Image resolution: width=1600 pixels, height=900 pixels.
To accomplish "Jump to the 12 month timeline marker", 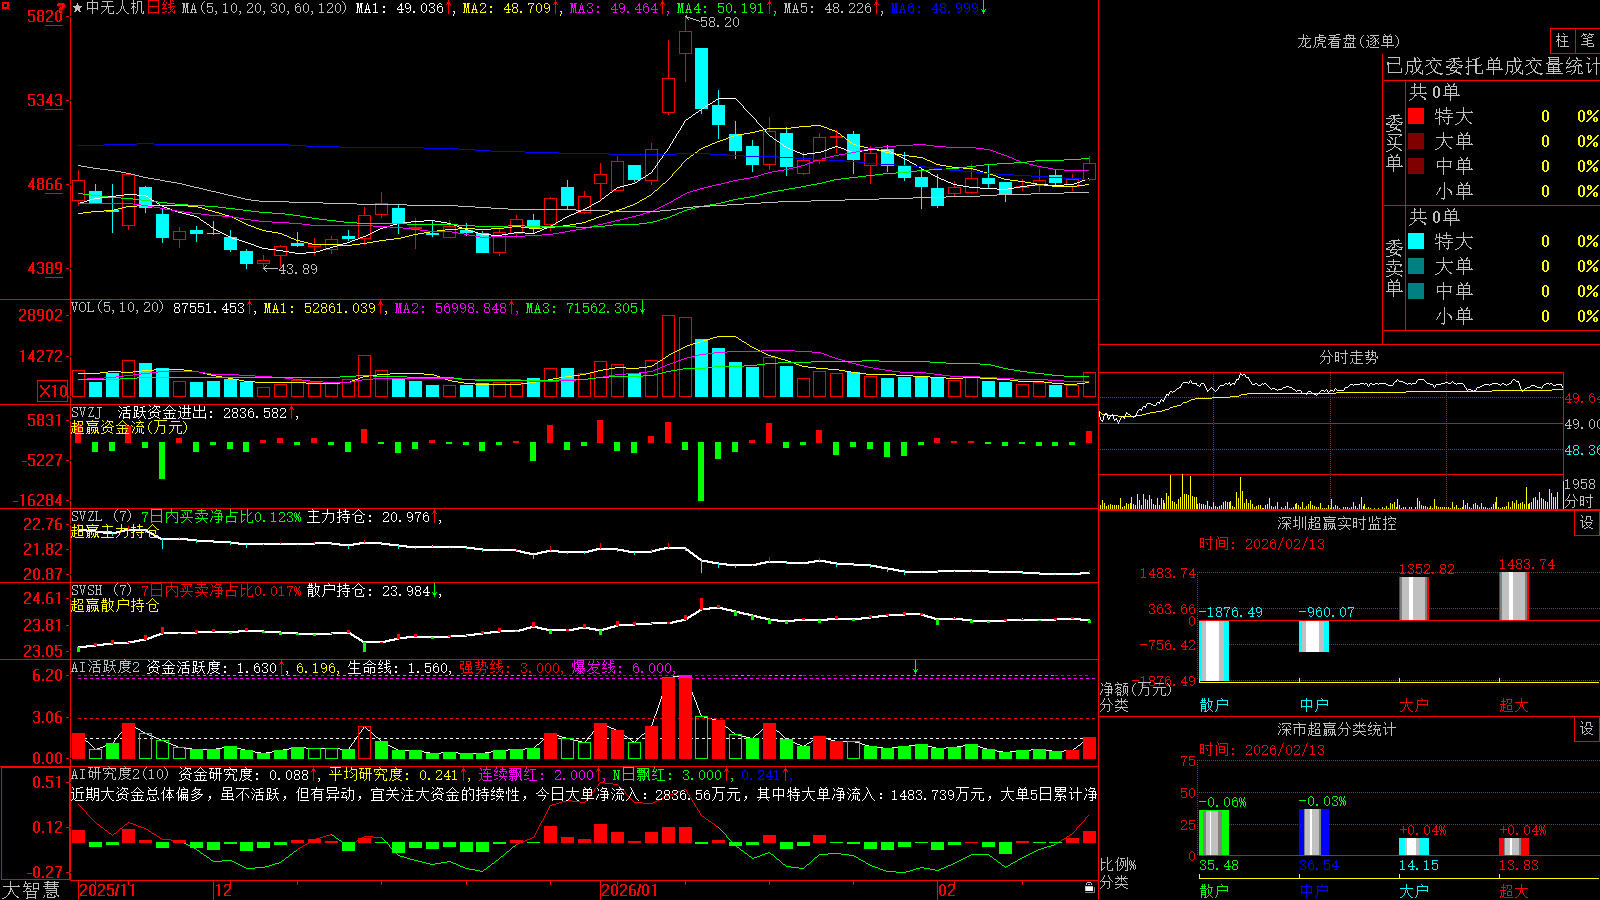I will click(224, 890).
